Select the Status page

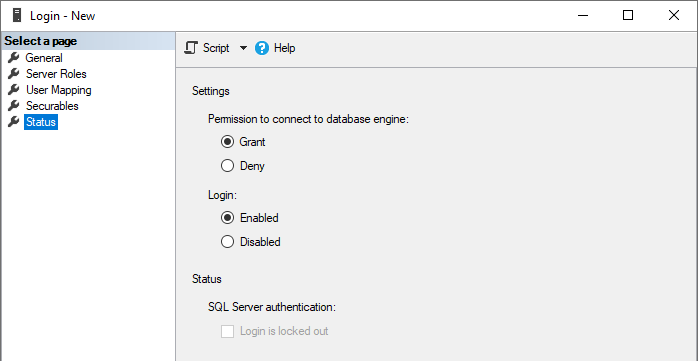41,122
